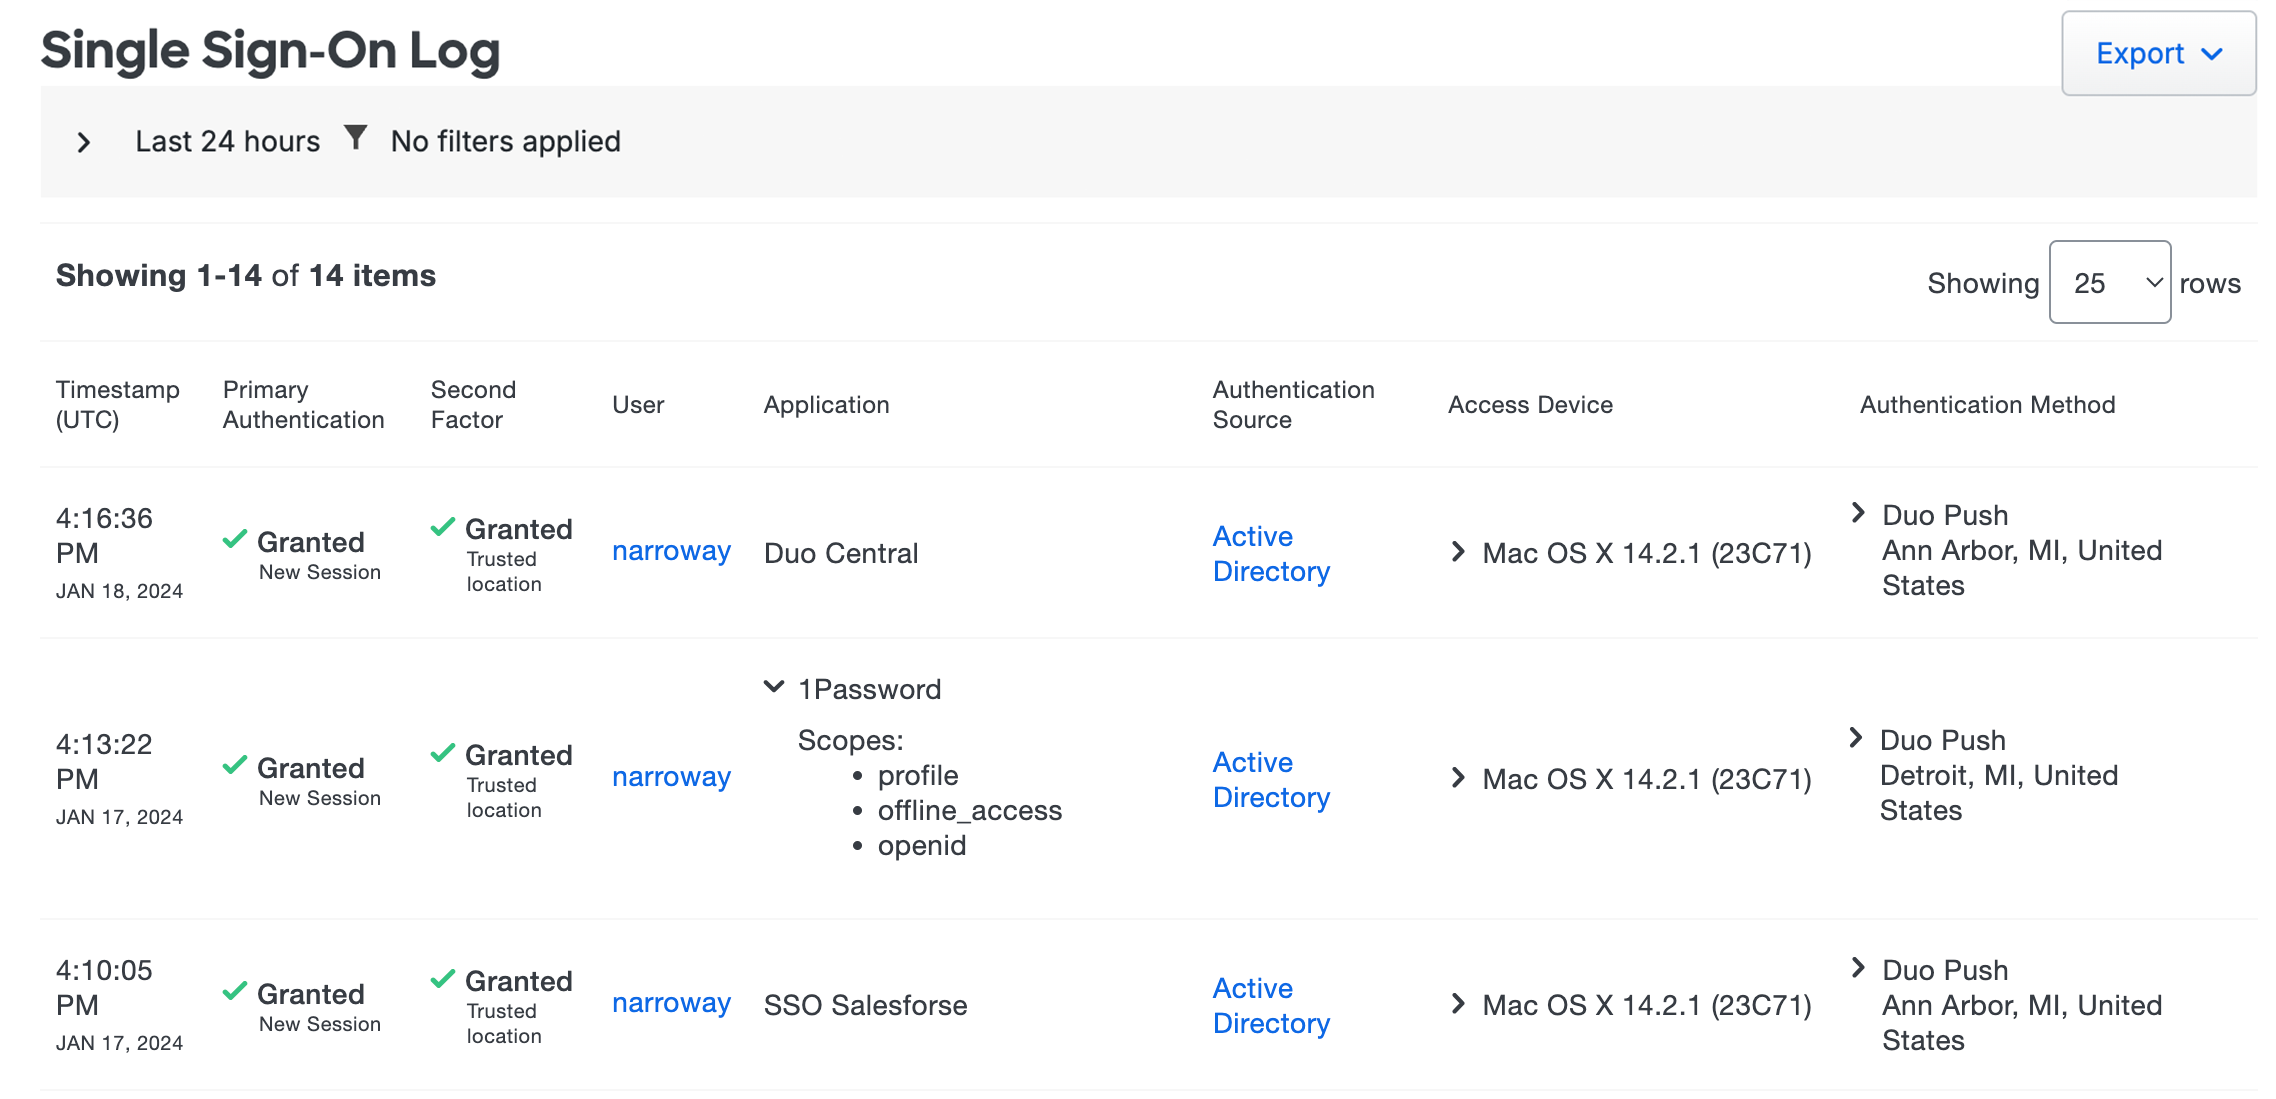The height and width of the screenshot is (1099, 2276).
Task: Open narroway user link in 1Password row
Action: 671,777
